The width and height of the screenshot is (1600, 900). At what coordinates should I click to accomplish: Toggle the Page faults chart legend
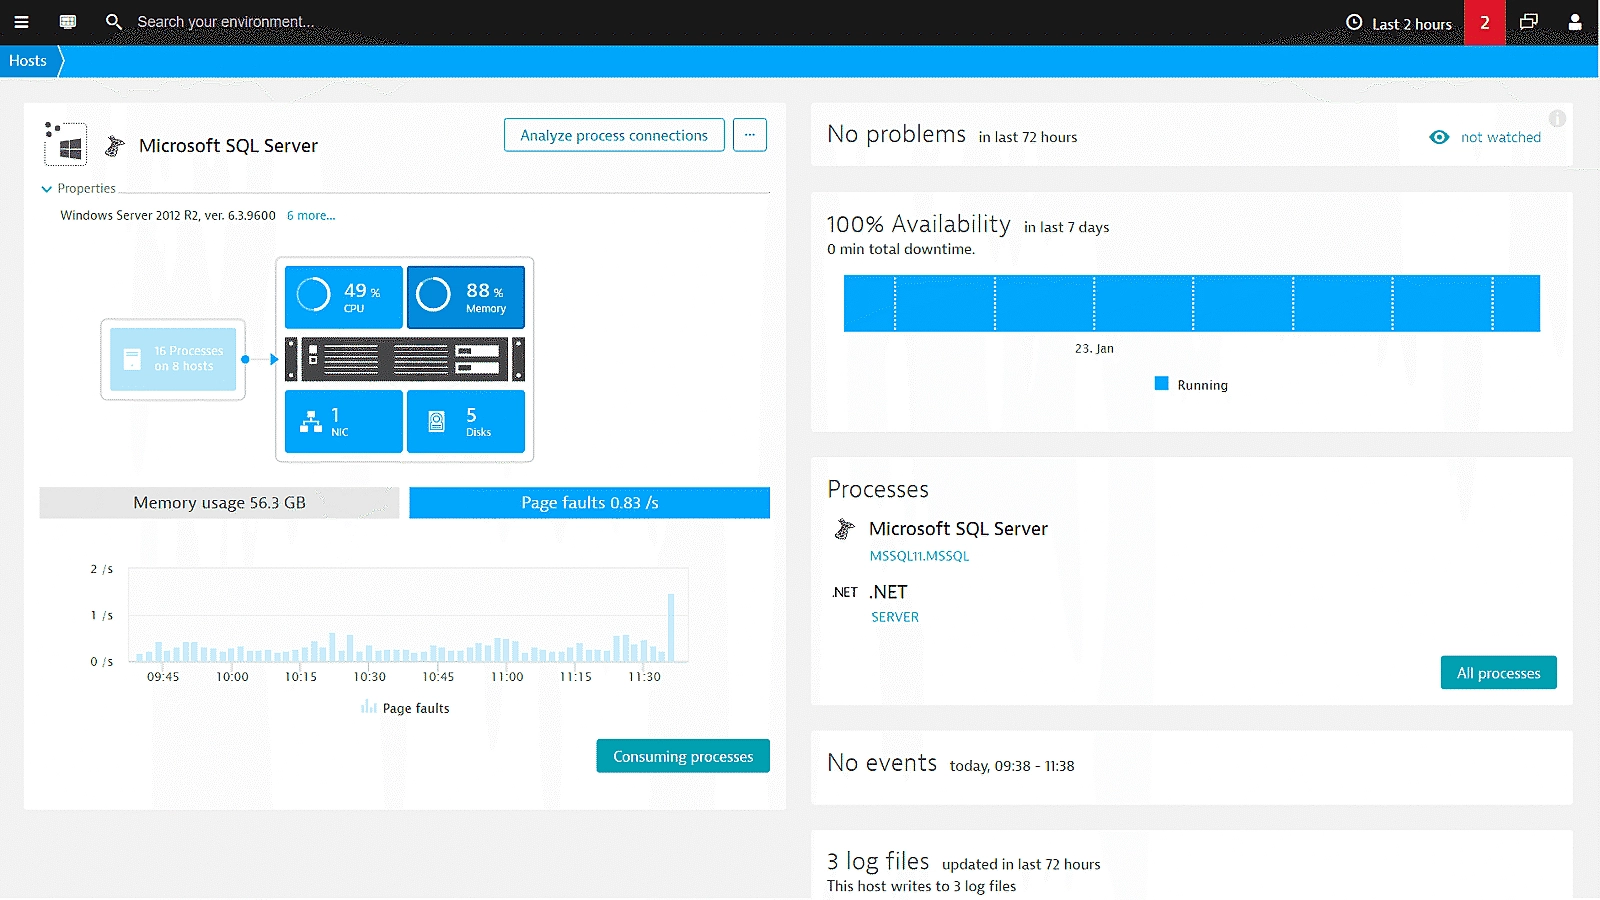click(405, 708)
